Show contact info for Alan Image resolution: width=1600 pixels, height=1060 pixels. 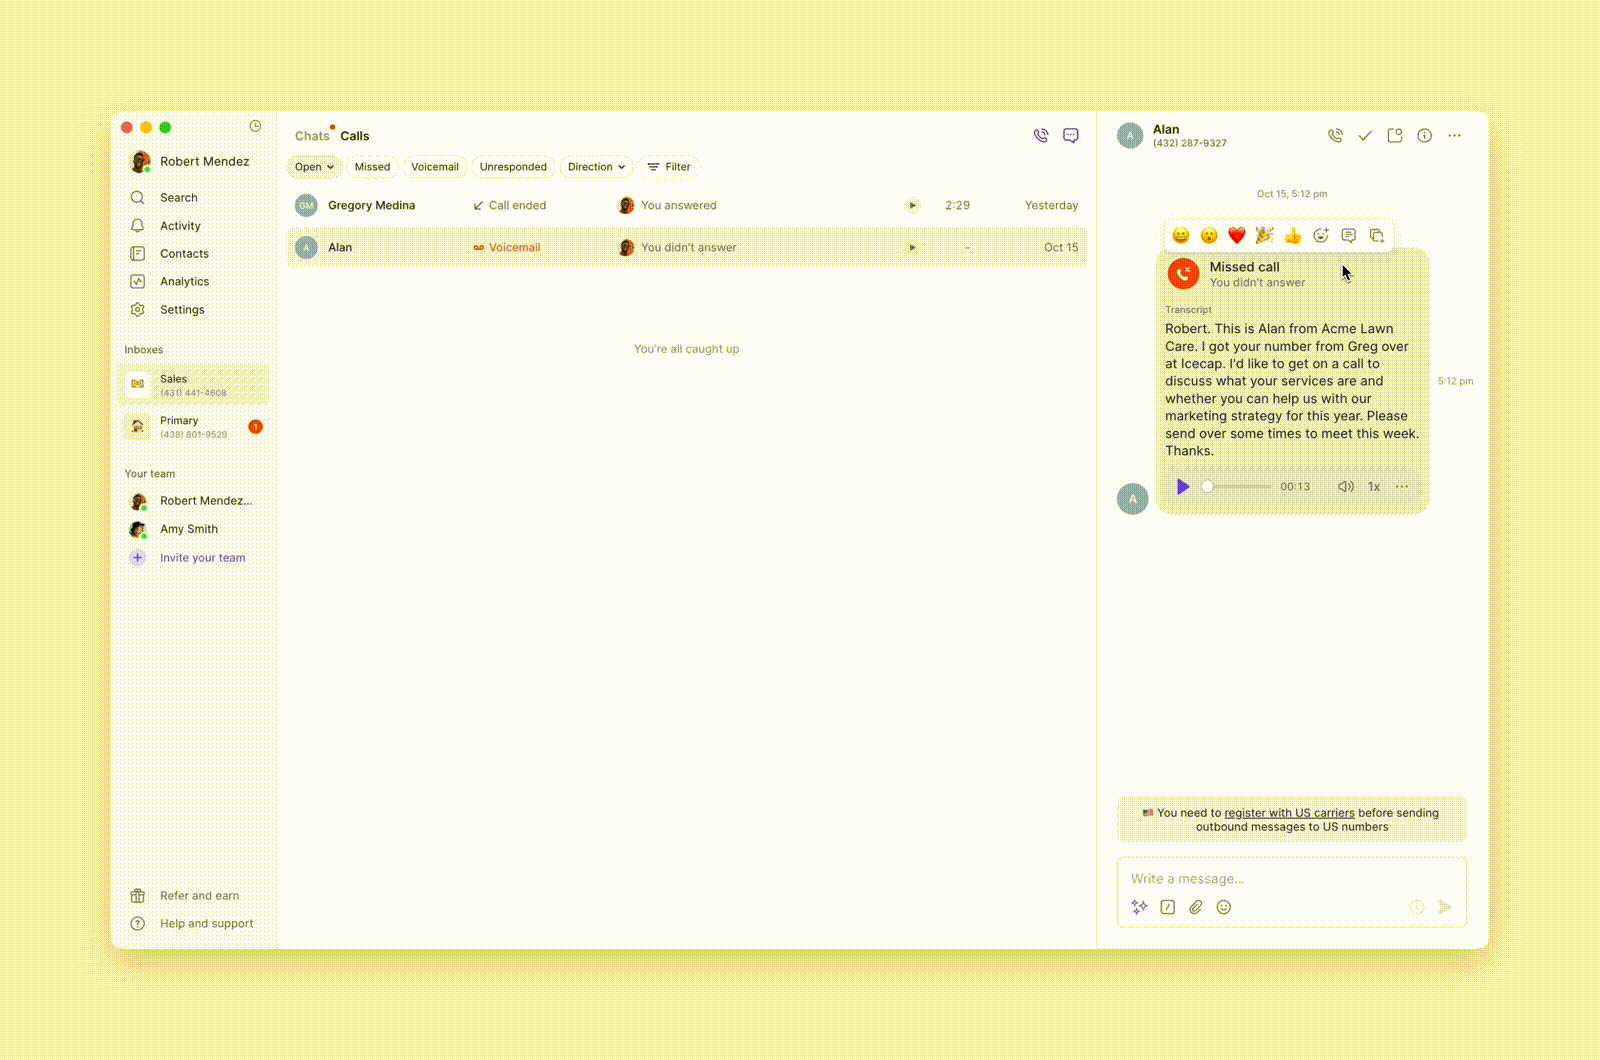[x=1425, y=136]
